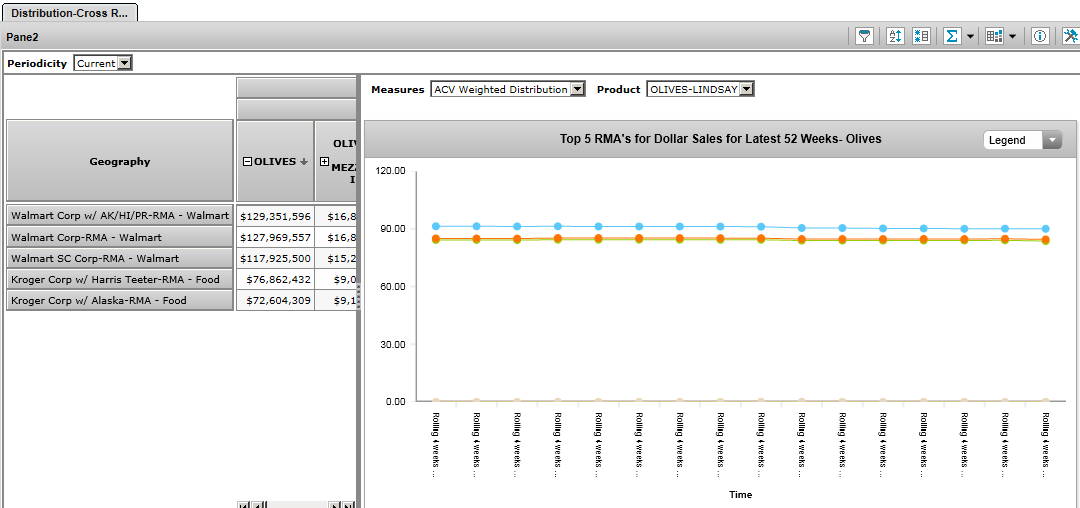
Task: Open the information icon in toolbar
Action: tap(1040, 36)
